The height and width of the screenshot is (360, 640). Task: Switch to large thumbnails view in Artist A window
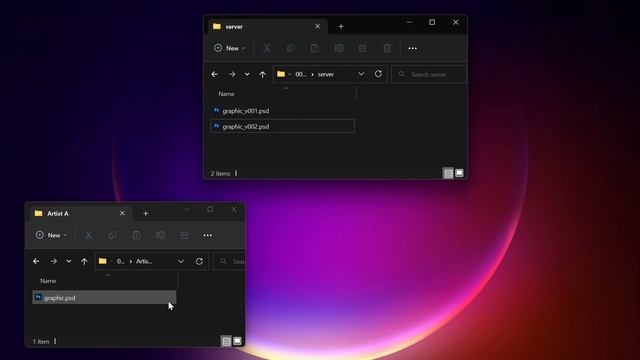[237, 341]
